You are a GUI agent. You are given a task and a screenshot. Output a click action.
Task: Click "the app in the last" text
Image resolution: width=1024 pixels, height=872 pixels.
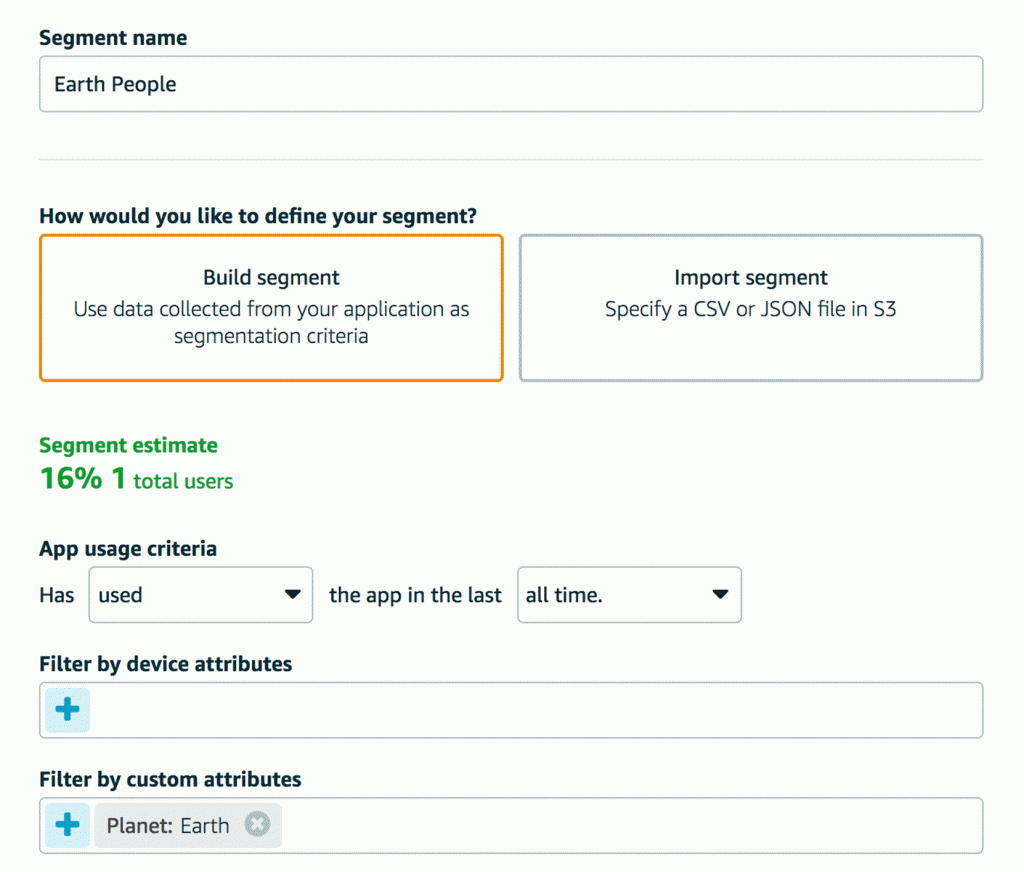[x=415, y=595]
